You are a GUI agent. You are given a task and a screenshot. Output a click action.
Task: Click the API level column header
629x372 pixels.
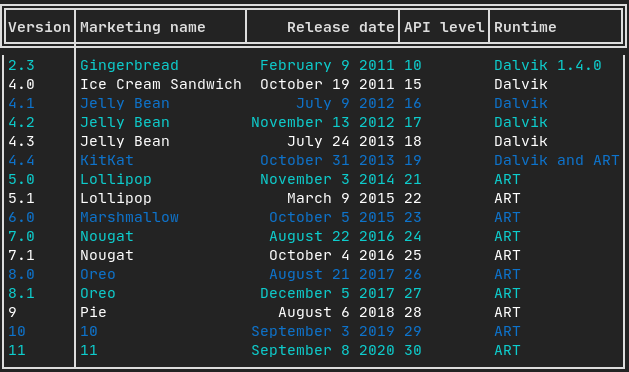444,27
